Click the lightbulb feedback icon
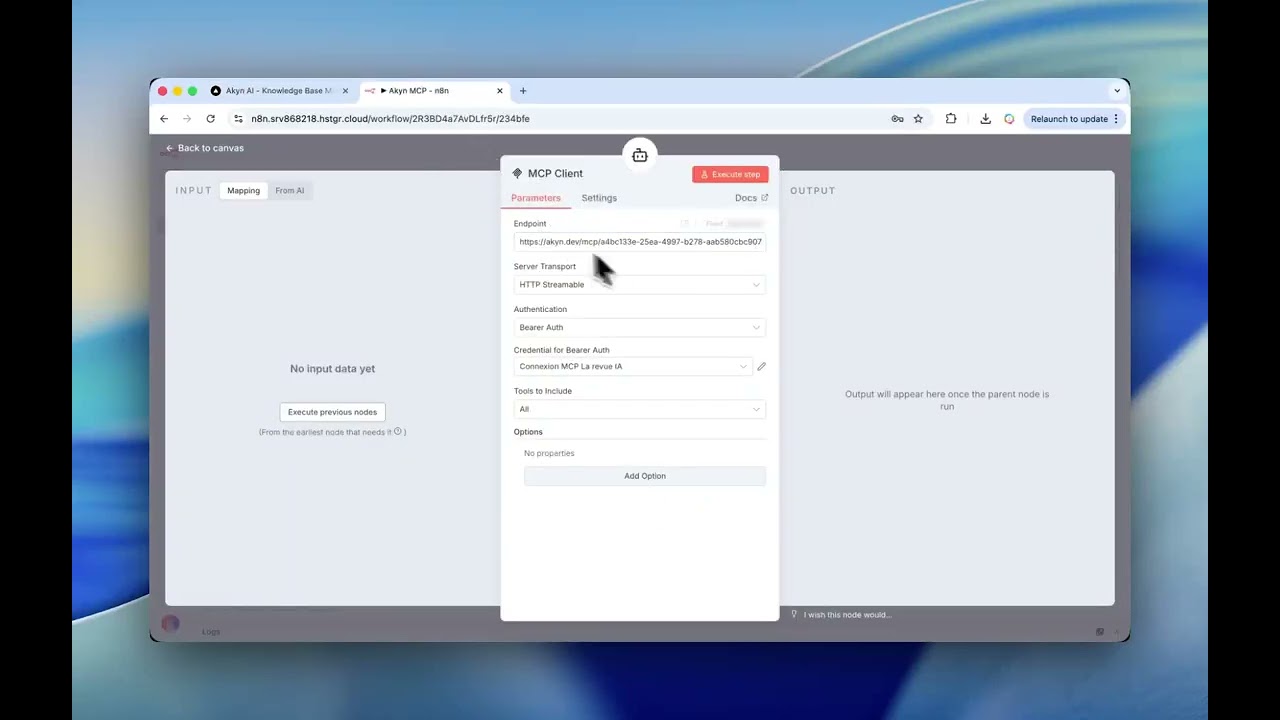The height and width of the screenshot is (720, 1280). pos(794,614)
